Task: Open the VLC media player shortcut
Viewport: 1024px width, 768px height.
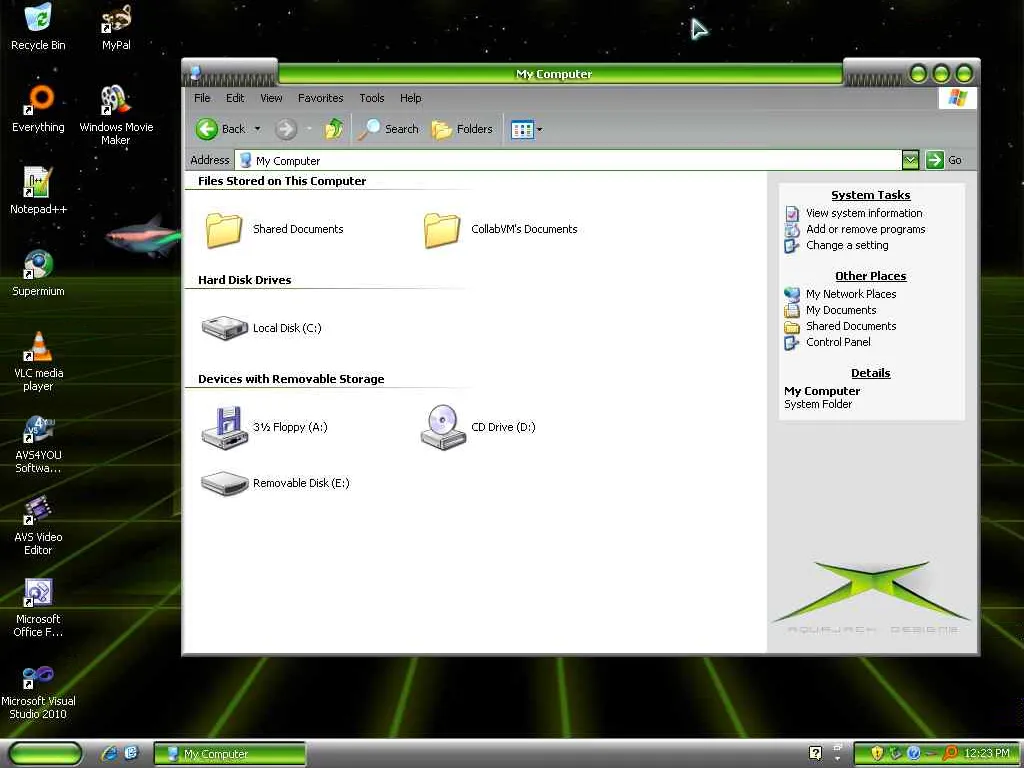Action: [x=38, y=361]
